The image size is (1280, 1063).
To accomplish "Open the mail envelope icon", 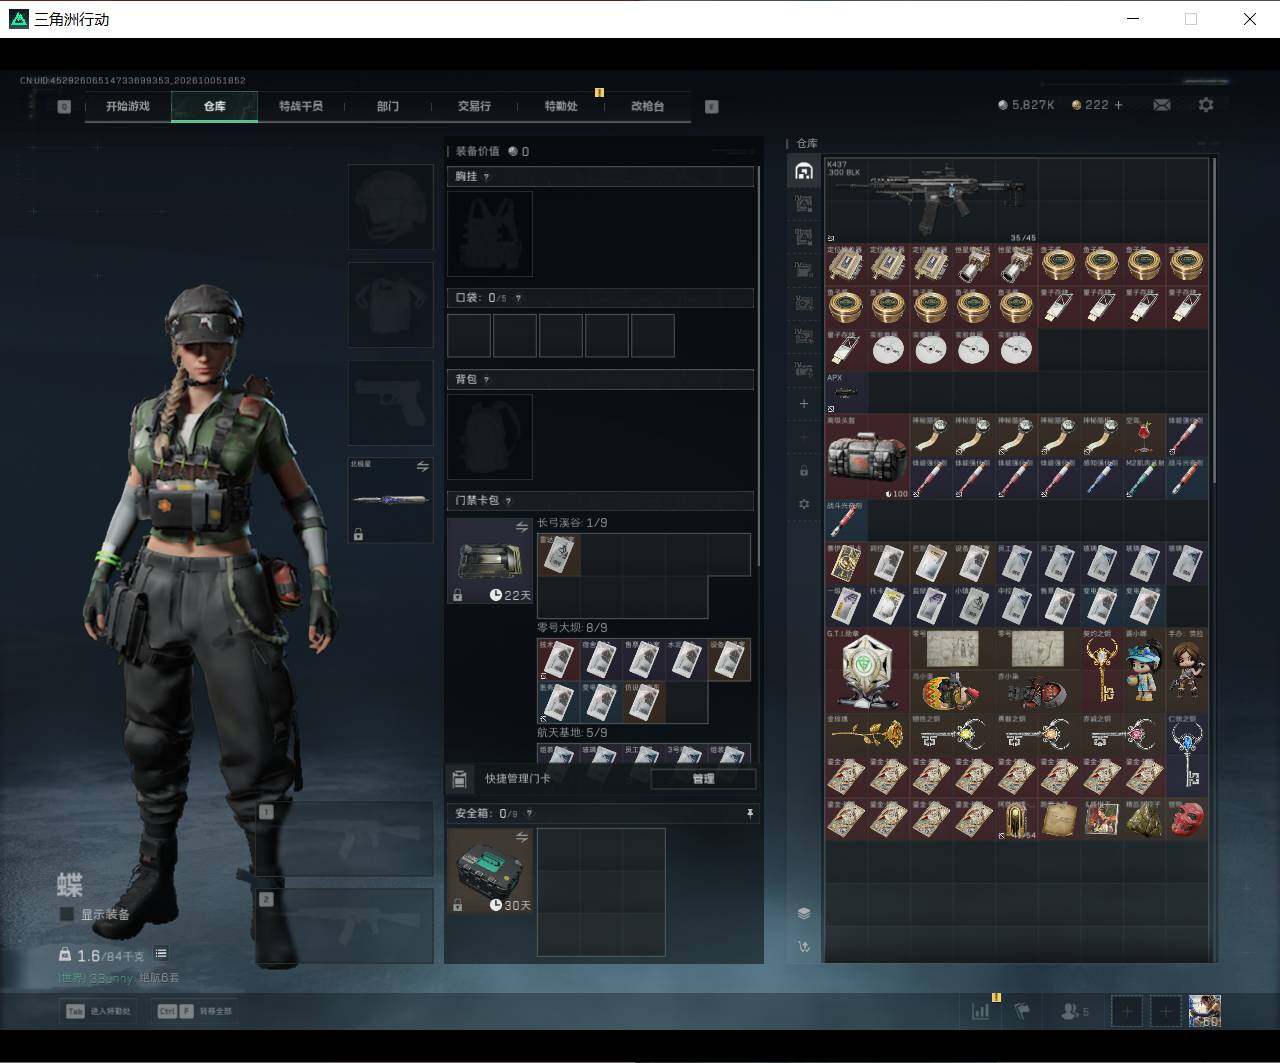I will pos(1162,105).
